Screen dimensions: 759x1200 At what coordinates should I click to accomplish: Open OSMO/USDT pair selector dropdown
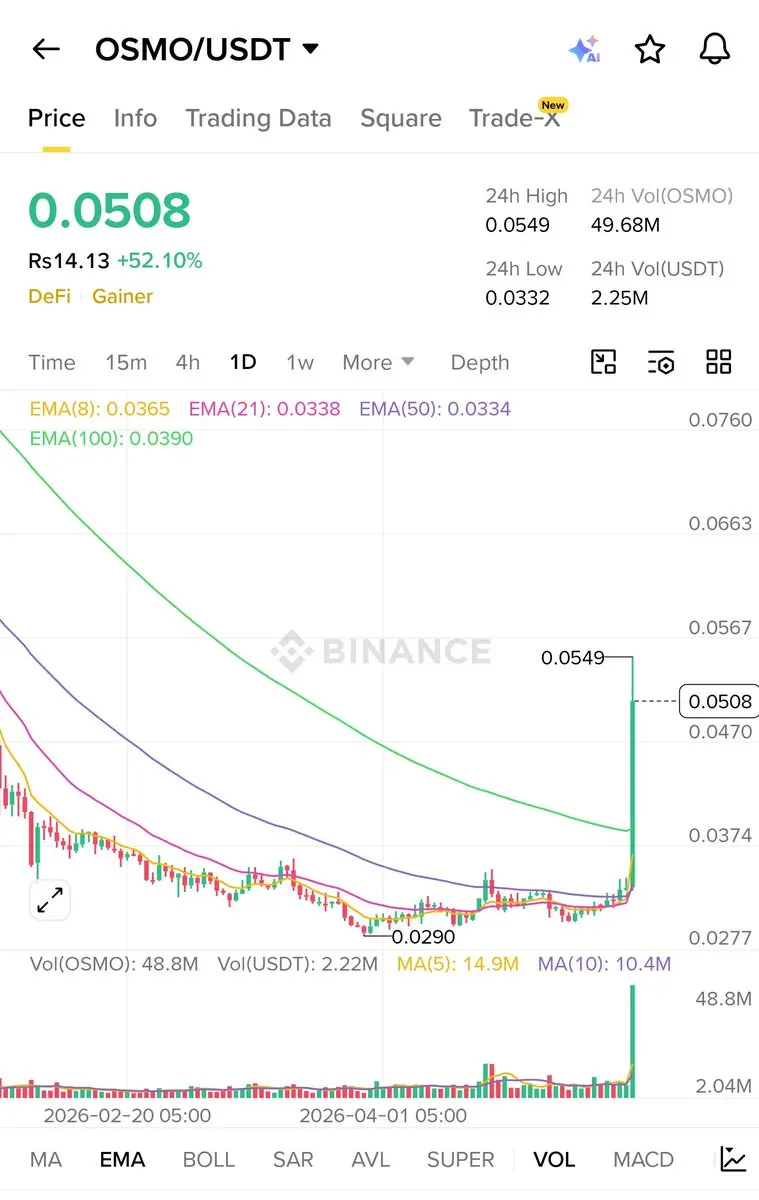tap(206, 49)
